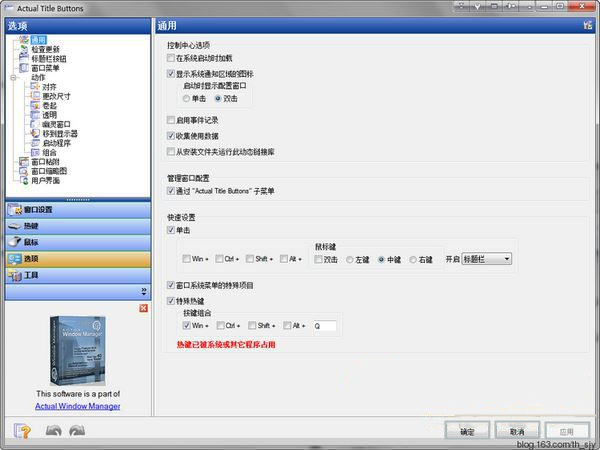Click the pin icon in the 通用 header

point(588,24)
